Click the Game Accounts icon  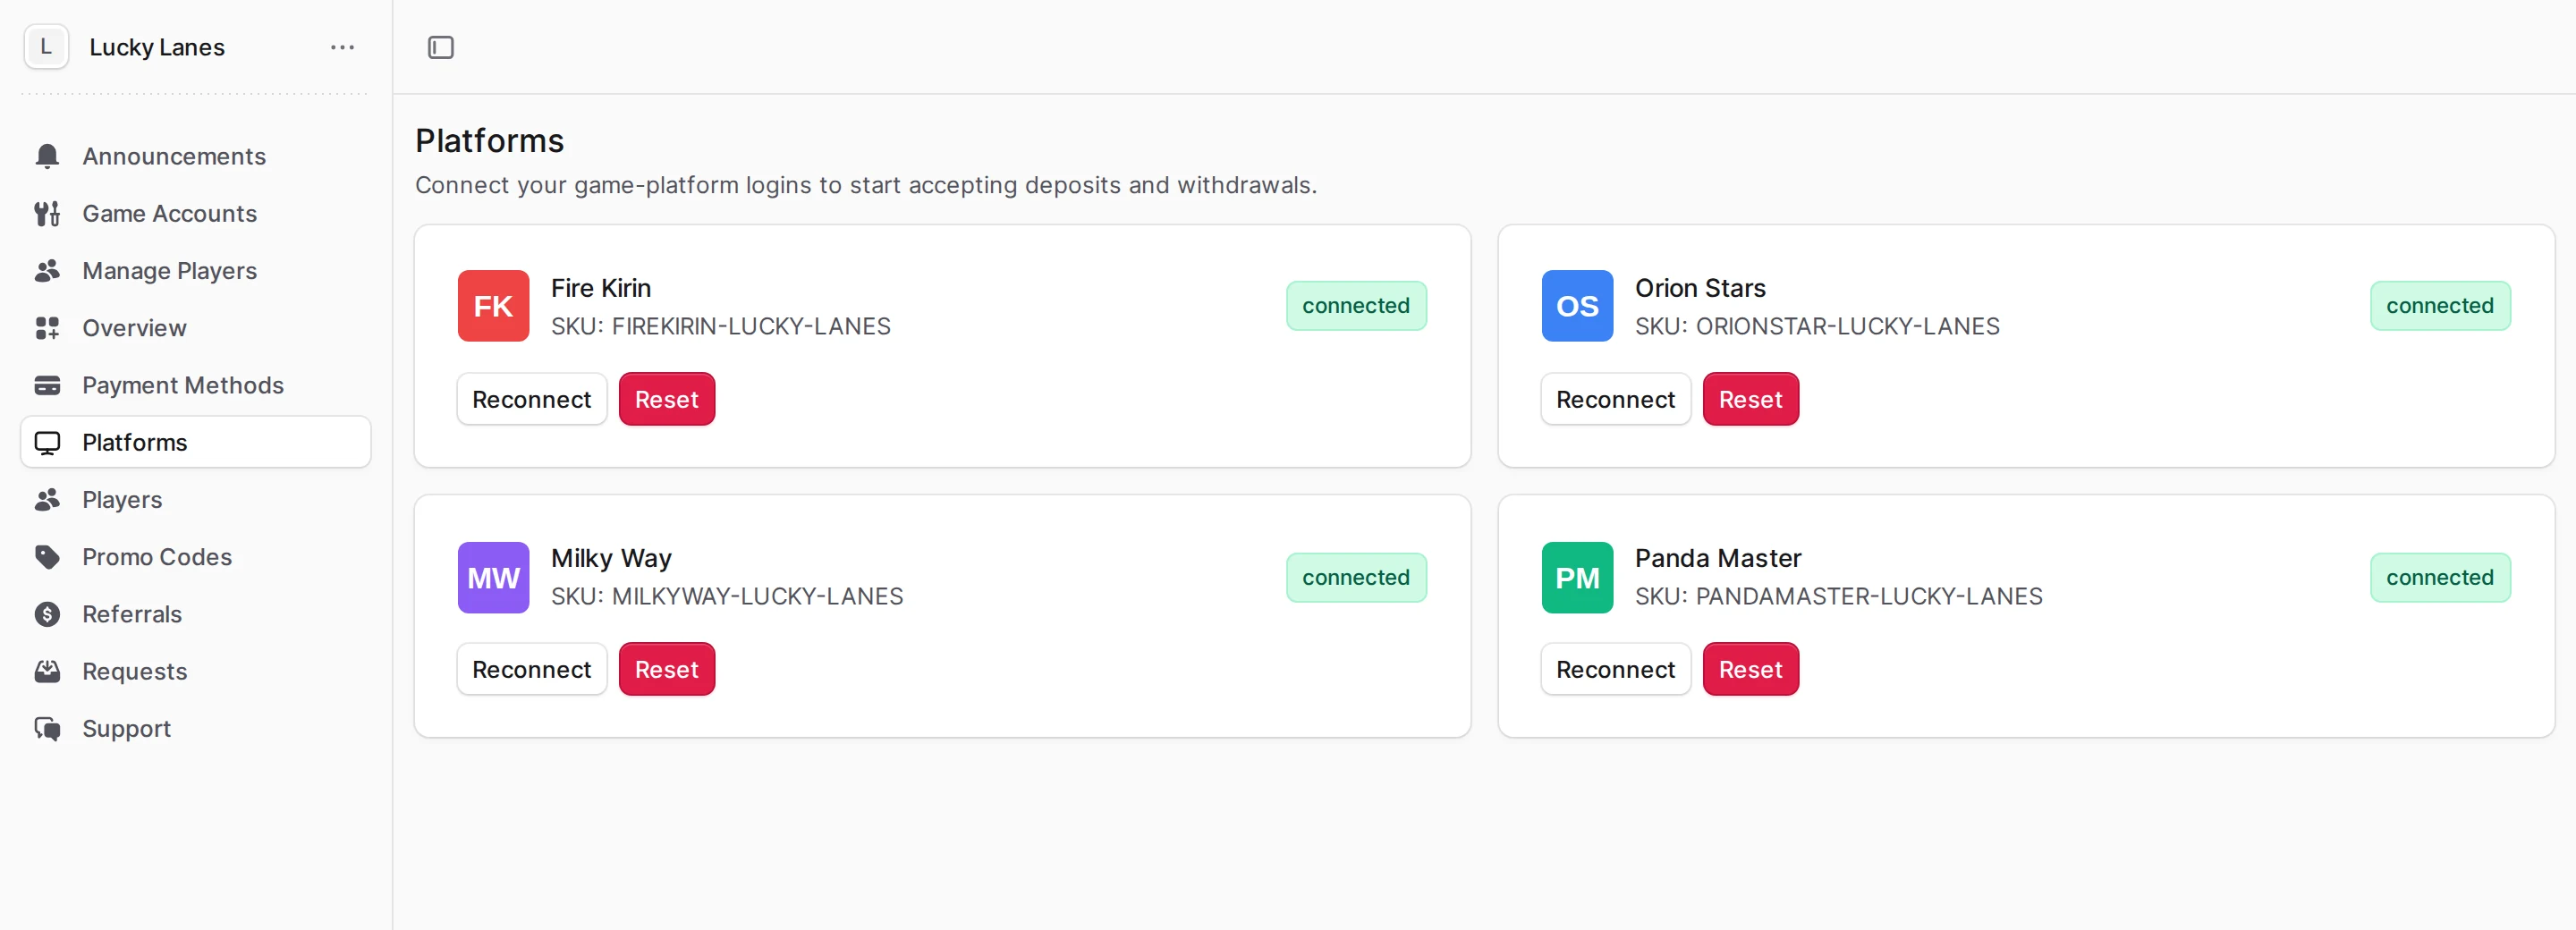47,213
